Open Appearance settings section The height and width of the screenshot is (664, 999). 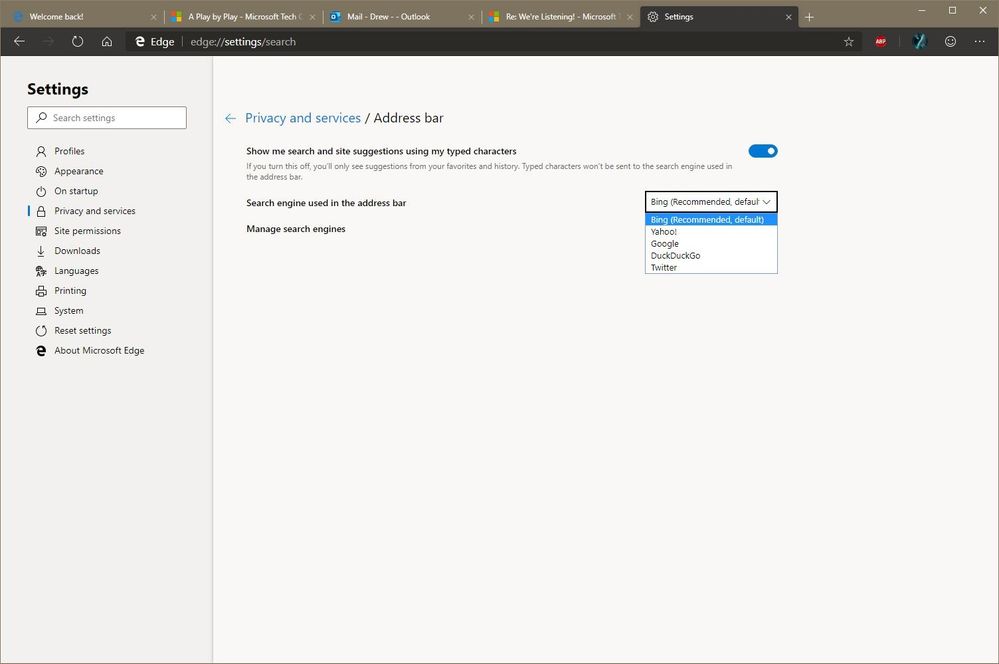click(78, 171)
